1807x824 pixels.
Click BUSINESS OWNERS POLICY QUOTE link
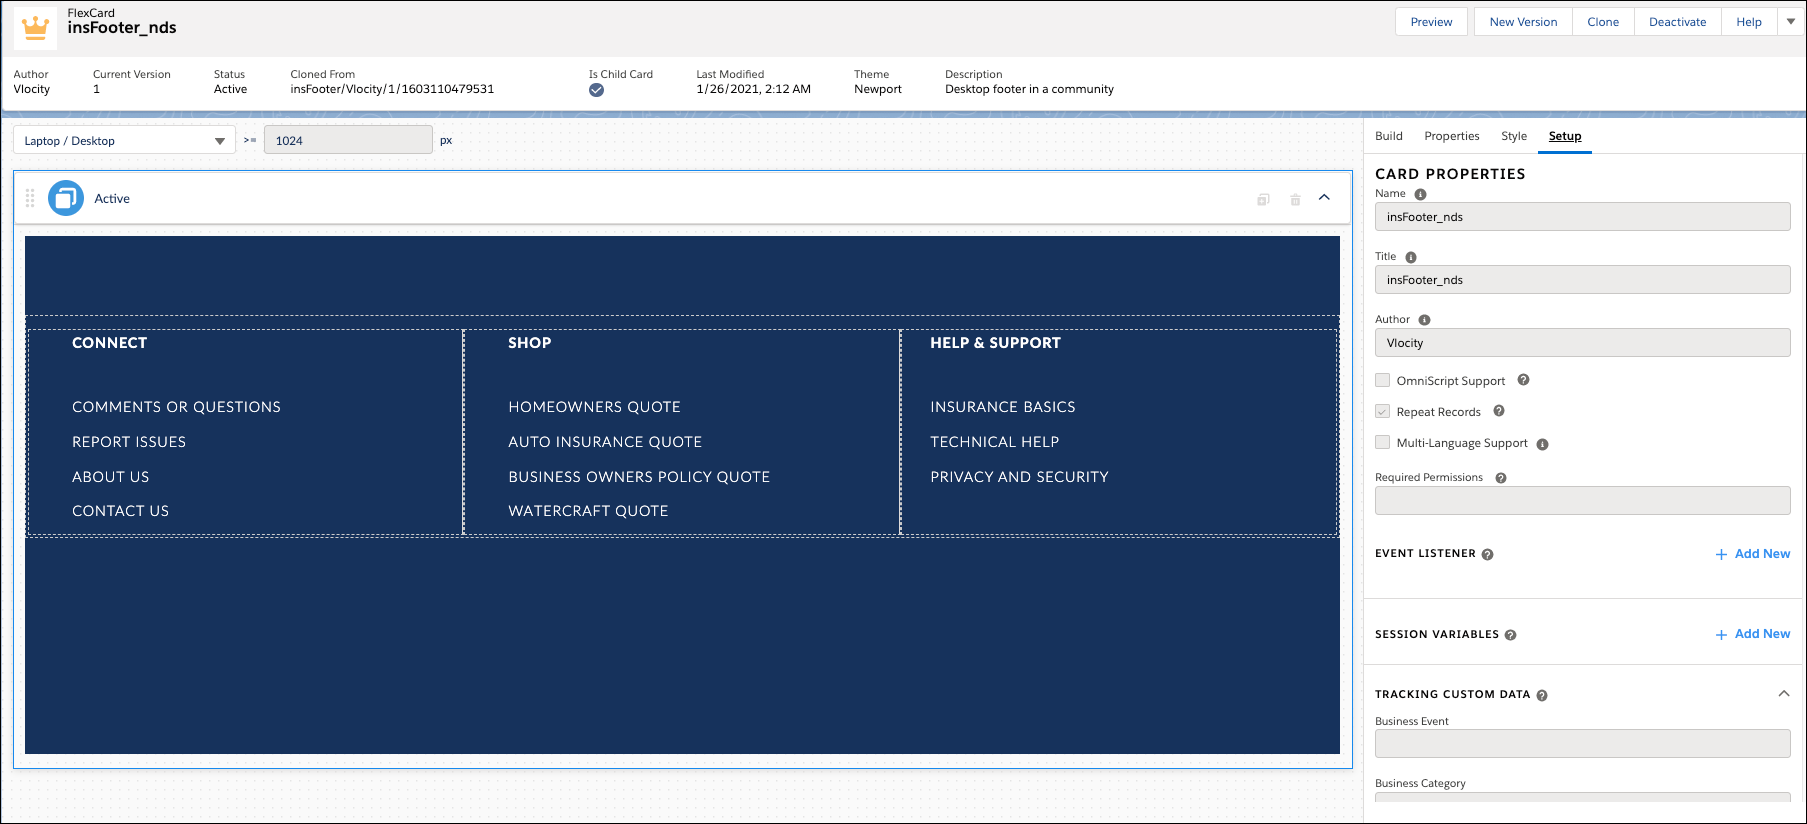639,477
